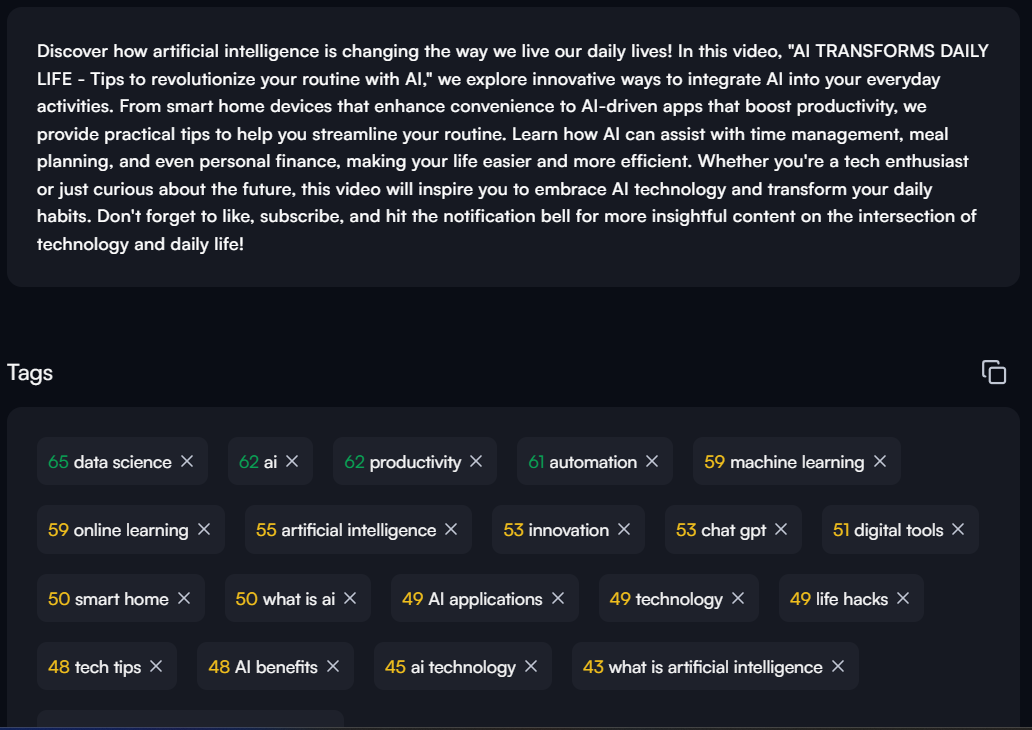Remove the artificial intelligence tag

[451, 529]
